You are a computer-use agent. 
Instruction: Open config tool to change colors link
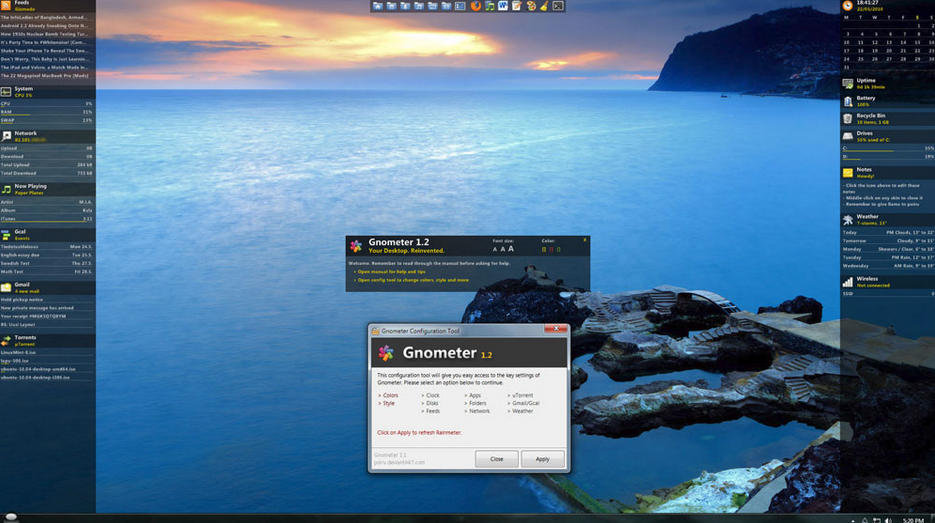(413, 280)
